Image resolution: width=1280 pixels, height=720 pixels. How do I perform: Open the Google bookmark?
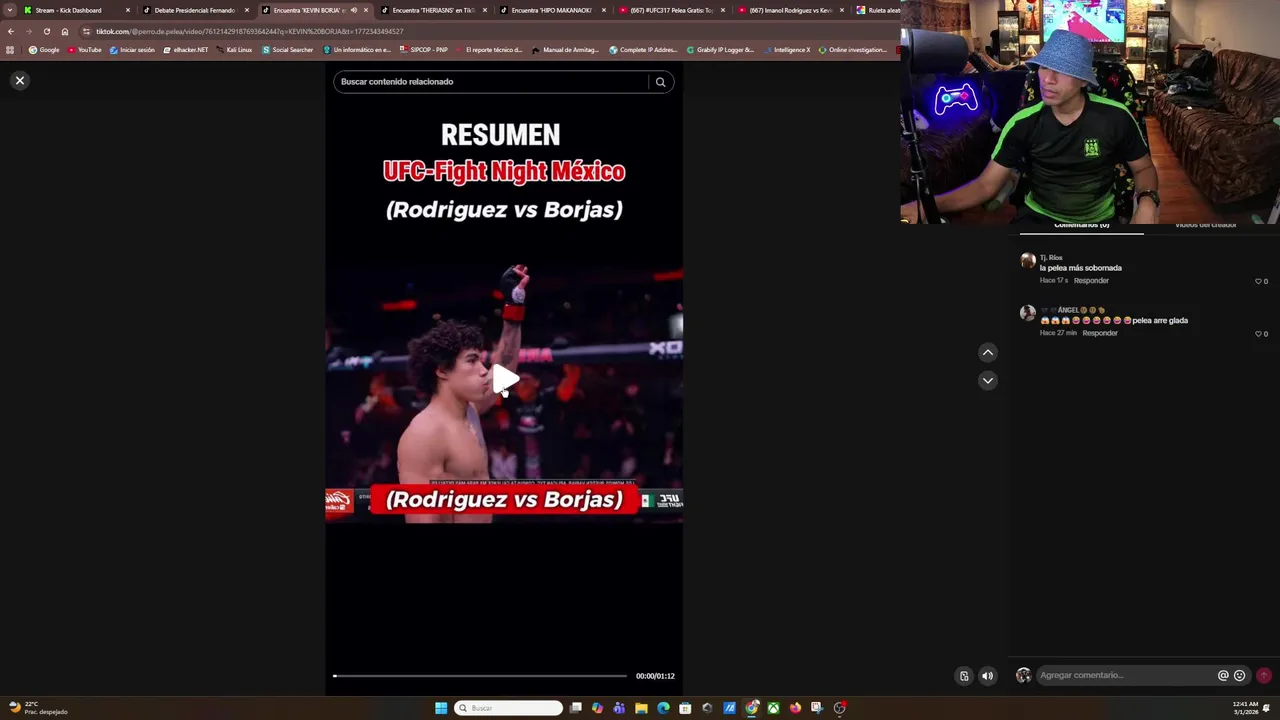pos(44,50)
